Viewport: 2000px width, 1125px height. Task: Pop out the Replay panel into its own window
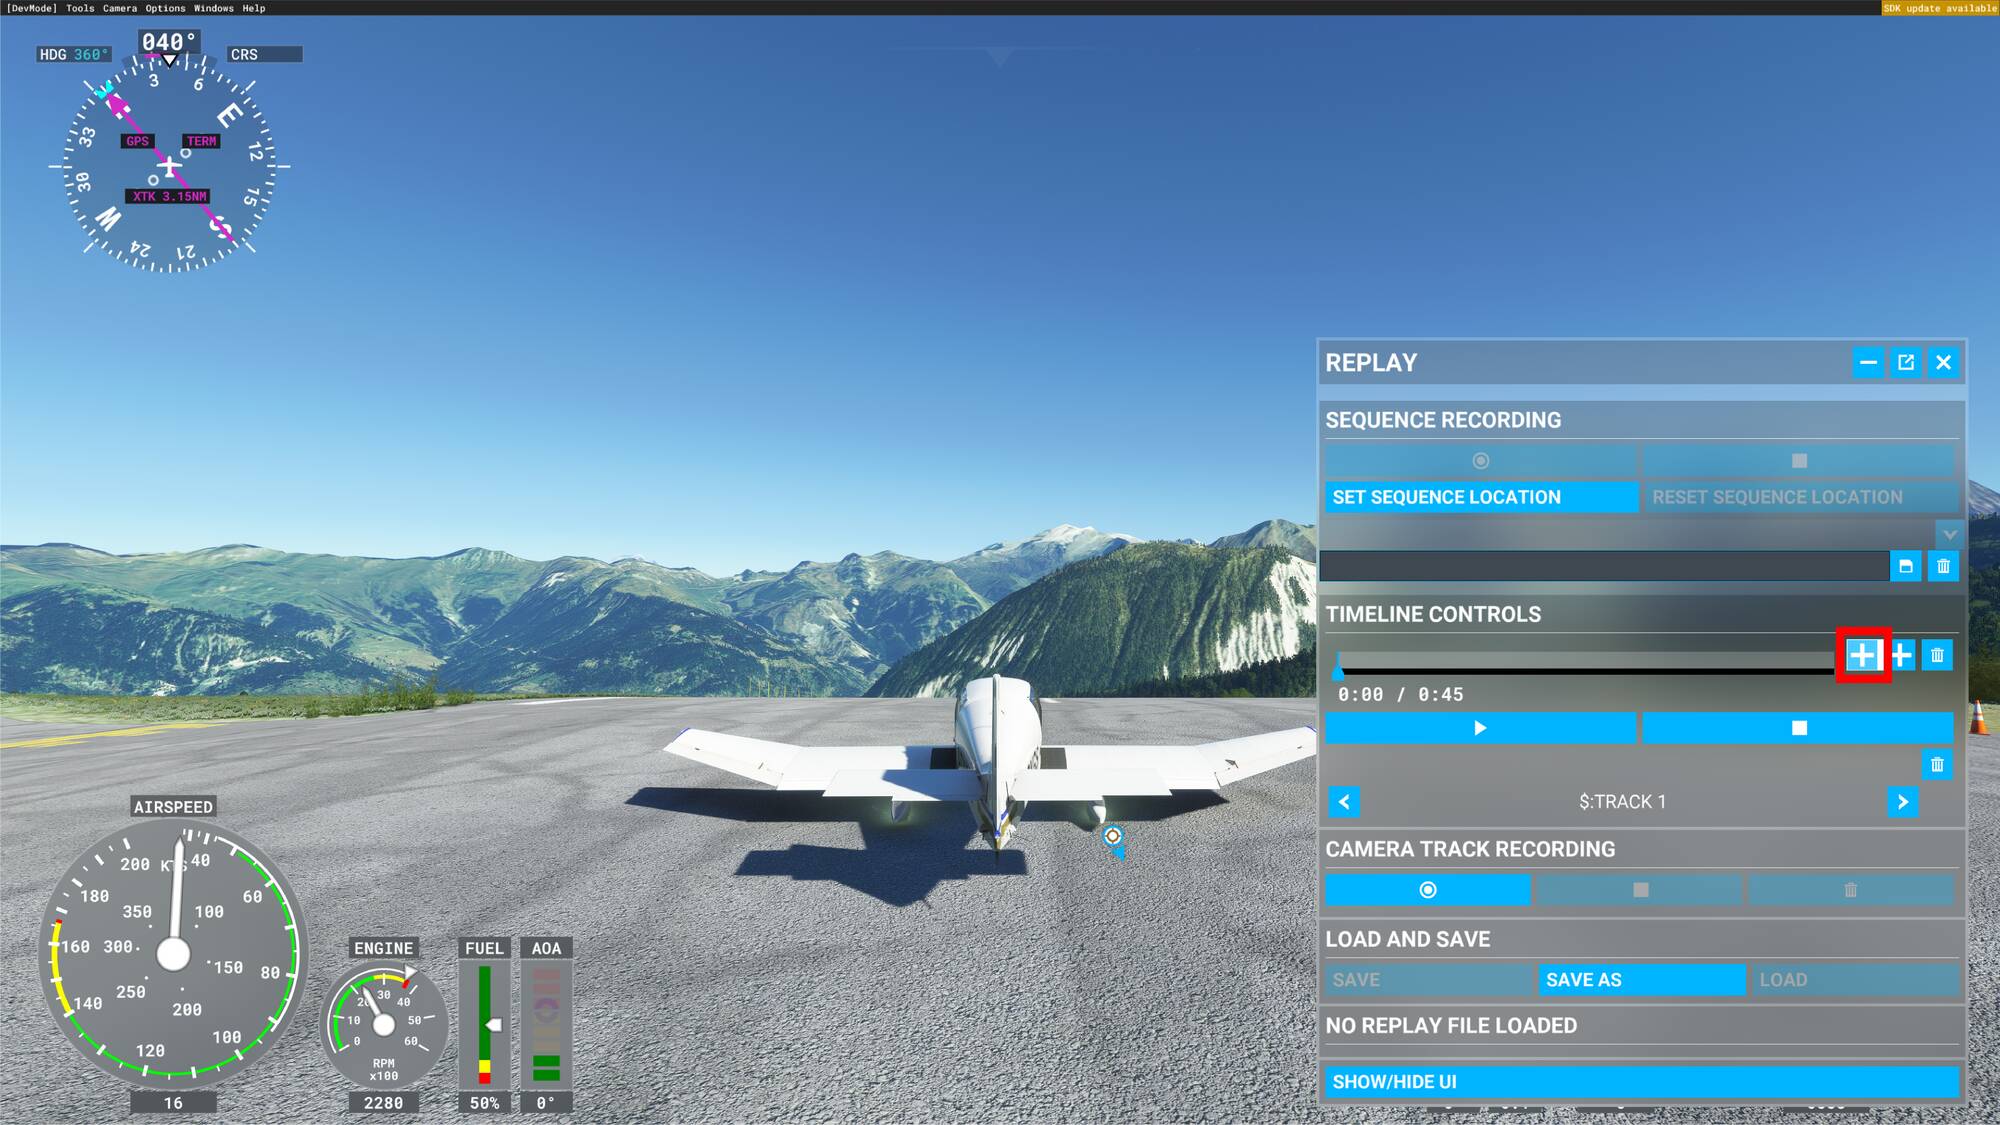pyautogui.click(x=1905, y=362)
